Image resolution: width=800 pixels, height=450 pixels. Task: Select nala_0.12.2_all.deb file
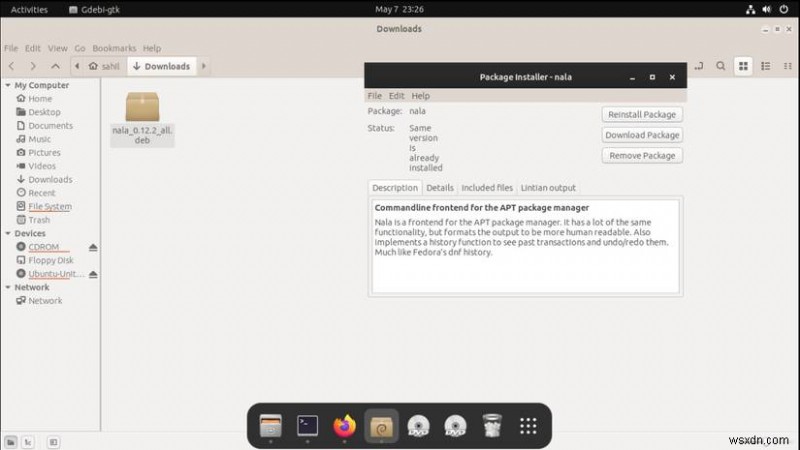[142, 118]
